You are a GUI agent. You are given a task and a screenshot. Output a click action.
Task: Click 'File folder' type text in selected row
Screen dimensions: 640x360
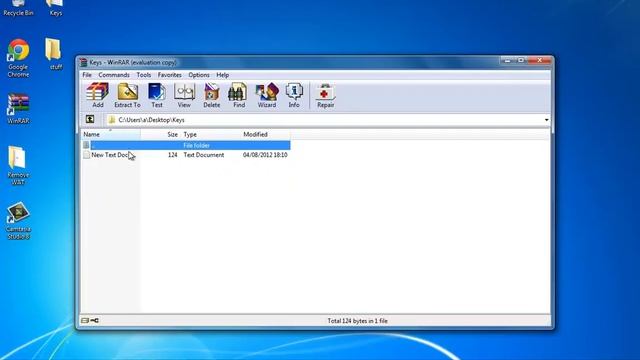click(196, 145)
